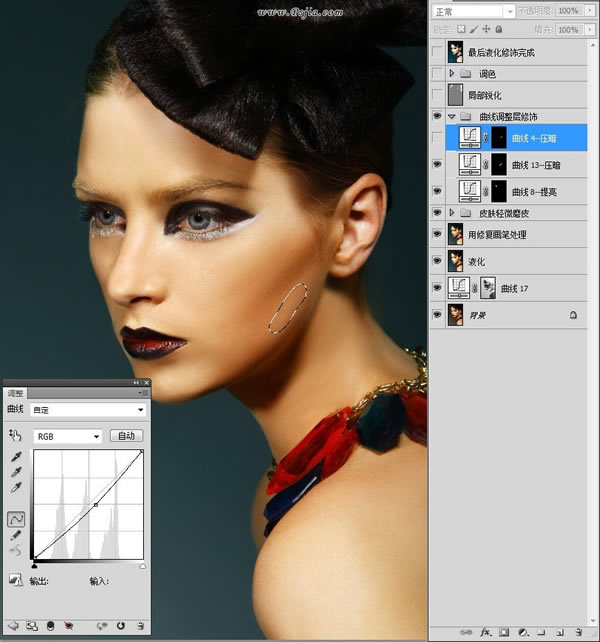Image resolution: width=600 pixels, height=642 pixels.
Task: Click the clip to layer icon
Action: point(50,626)
